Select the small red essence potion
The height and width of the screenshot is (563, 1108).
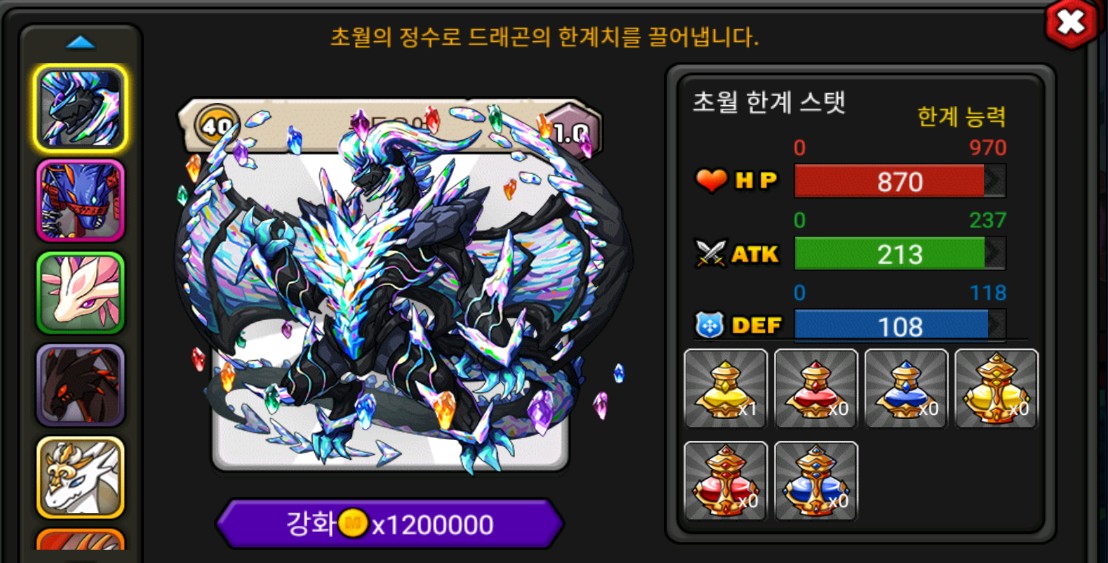coord(815,389)
